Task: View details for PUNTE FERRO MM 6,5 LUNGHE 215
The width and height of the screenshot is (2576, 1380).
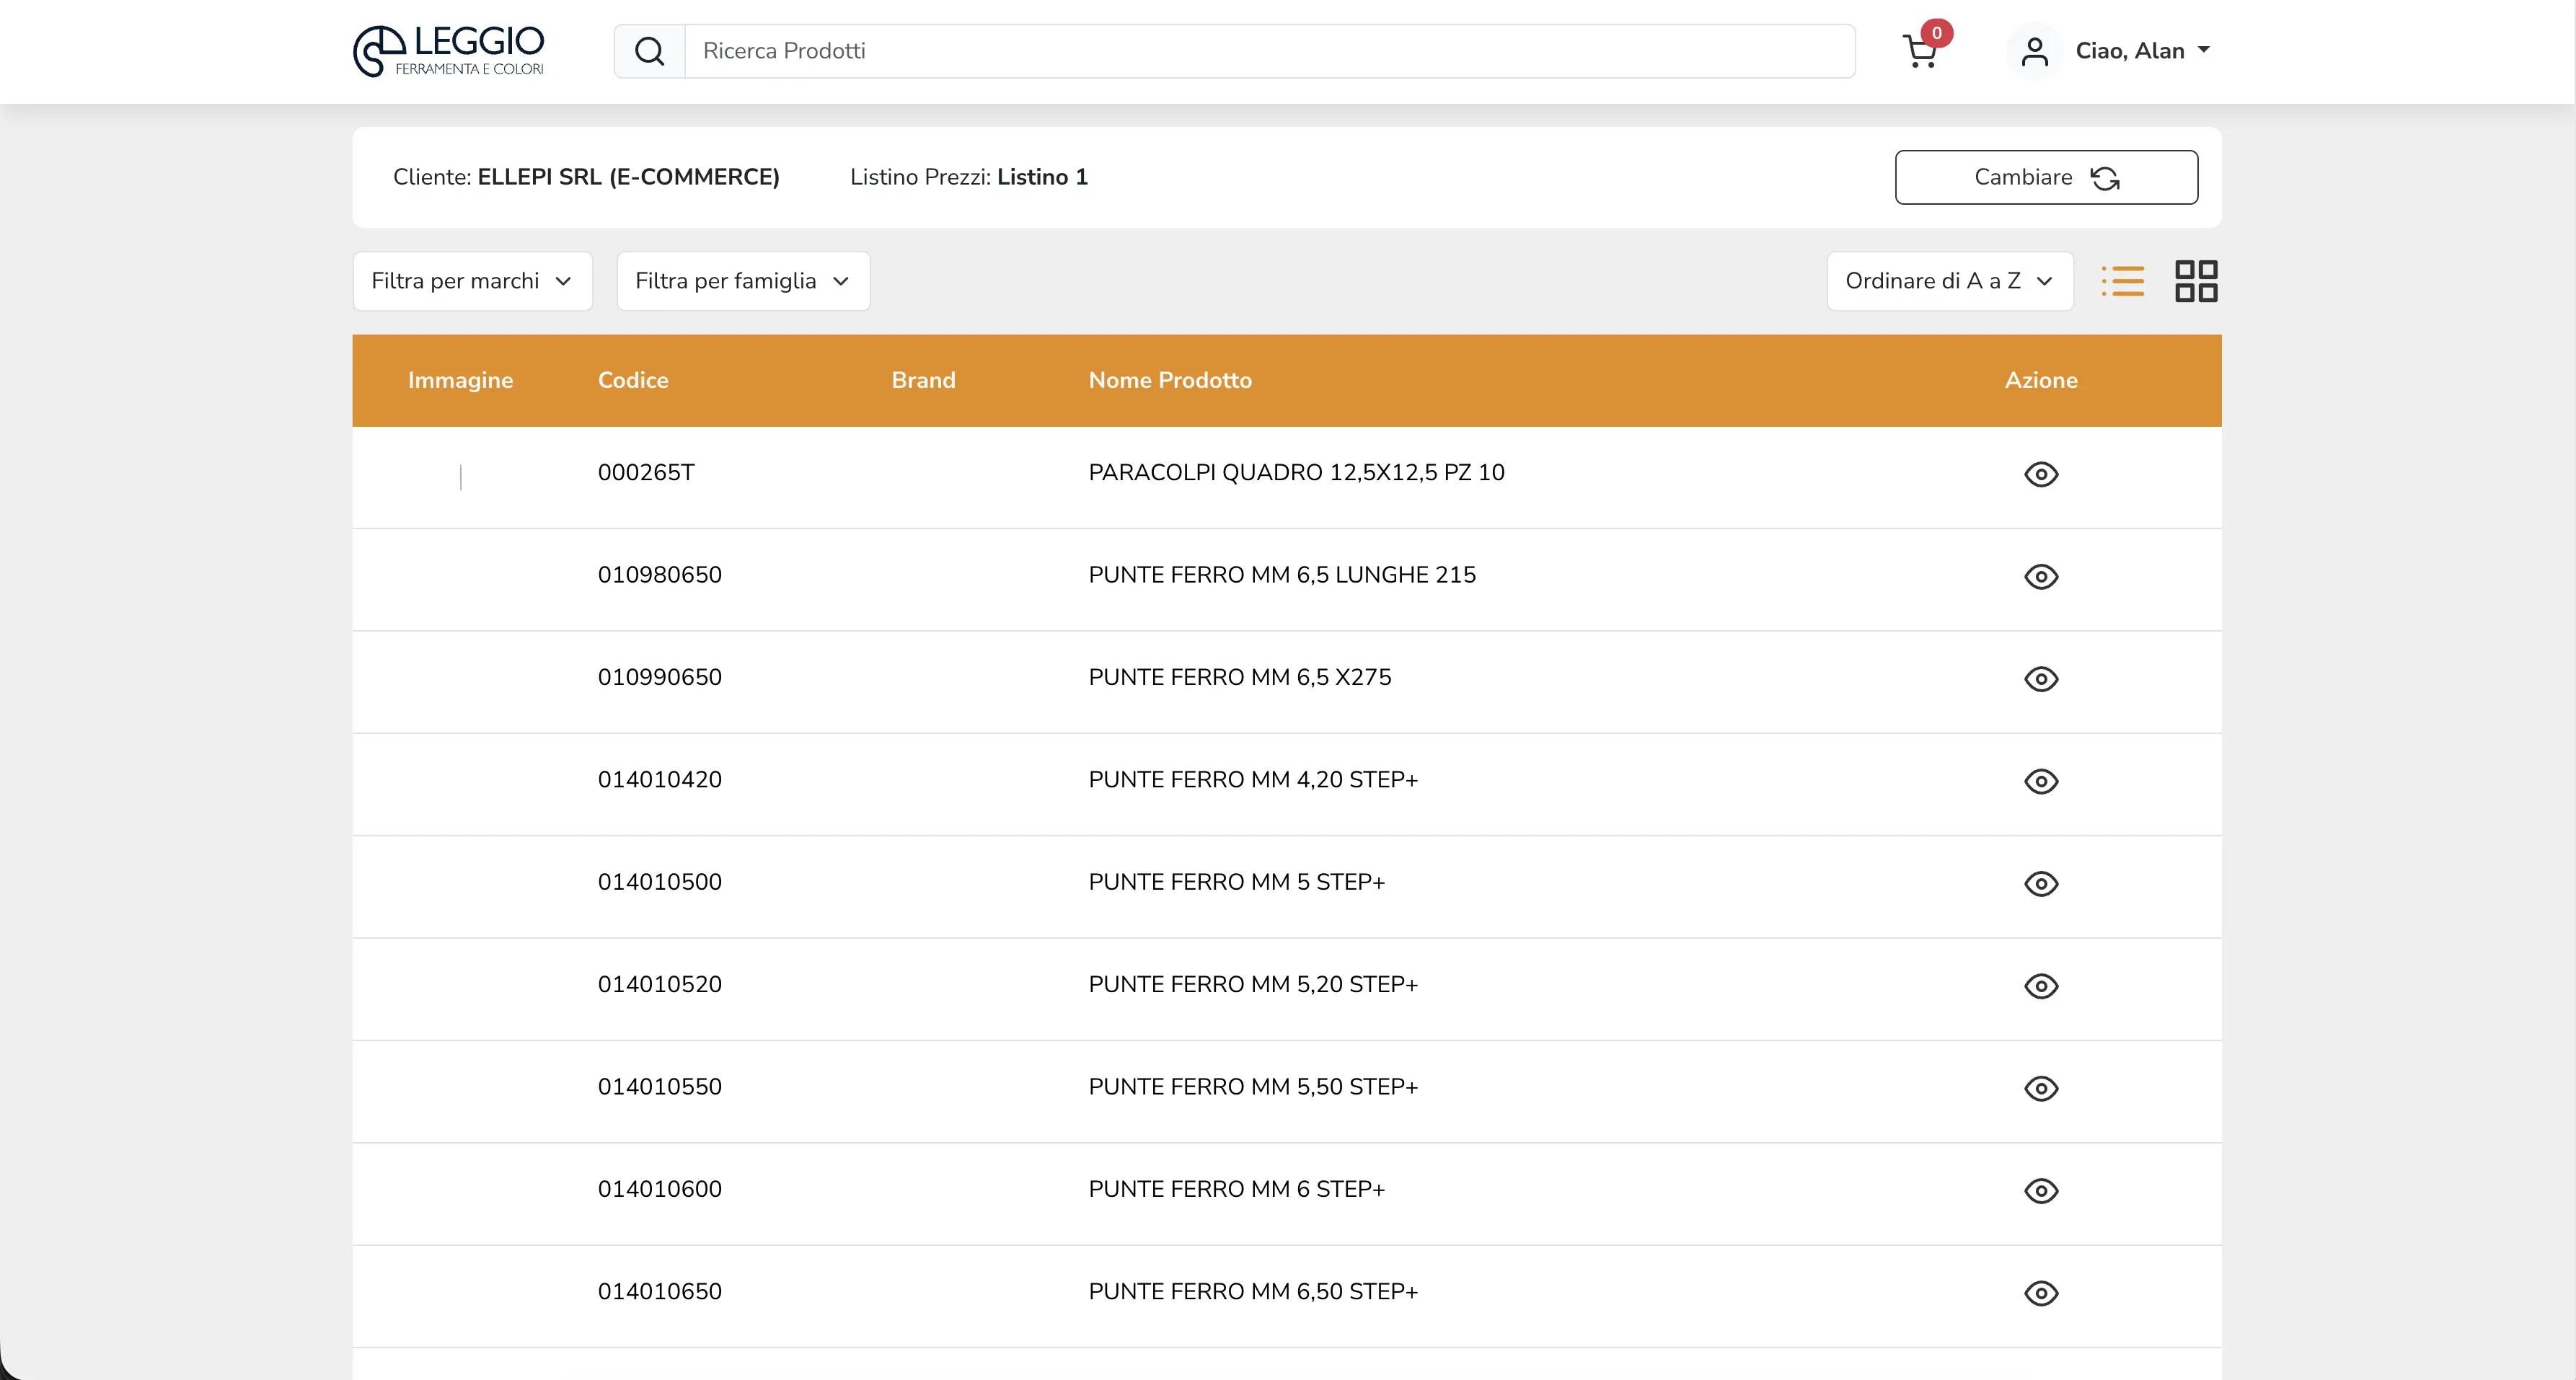Action: (2041, 577)
